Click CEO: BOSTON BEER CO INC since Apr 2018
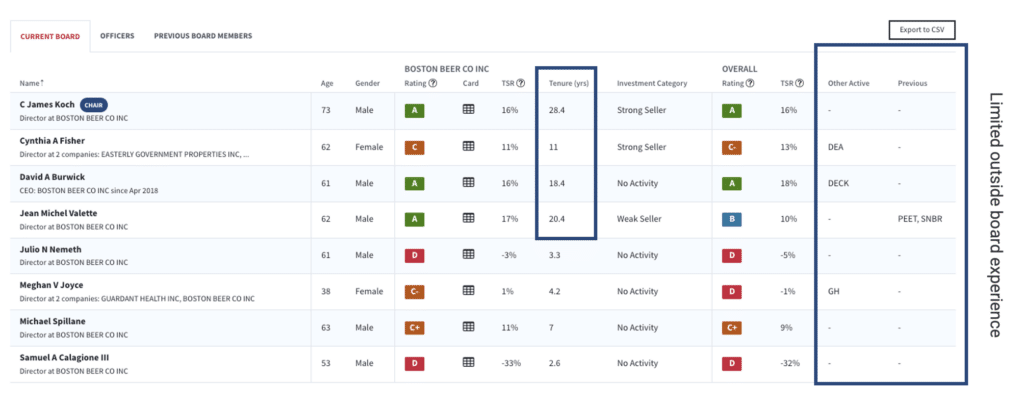This screenshot has width=1024, height=405. pyautogui.click(x=89, y=191)
